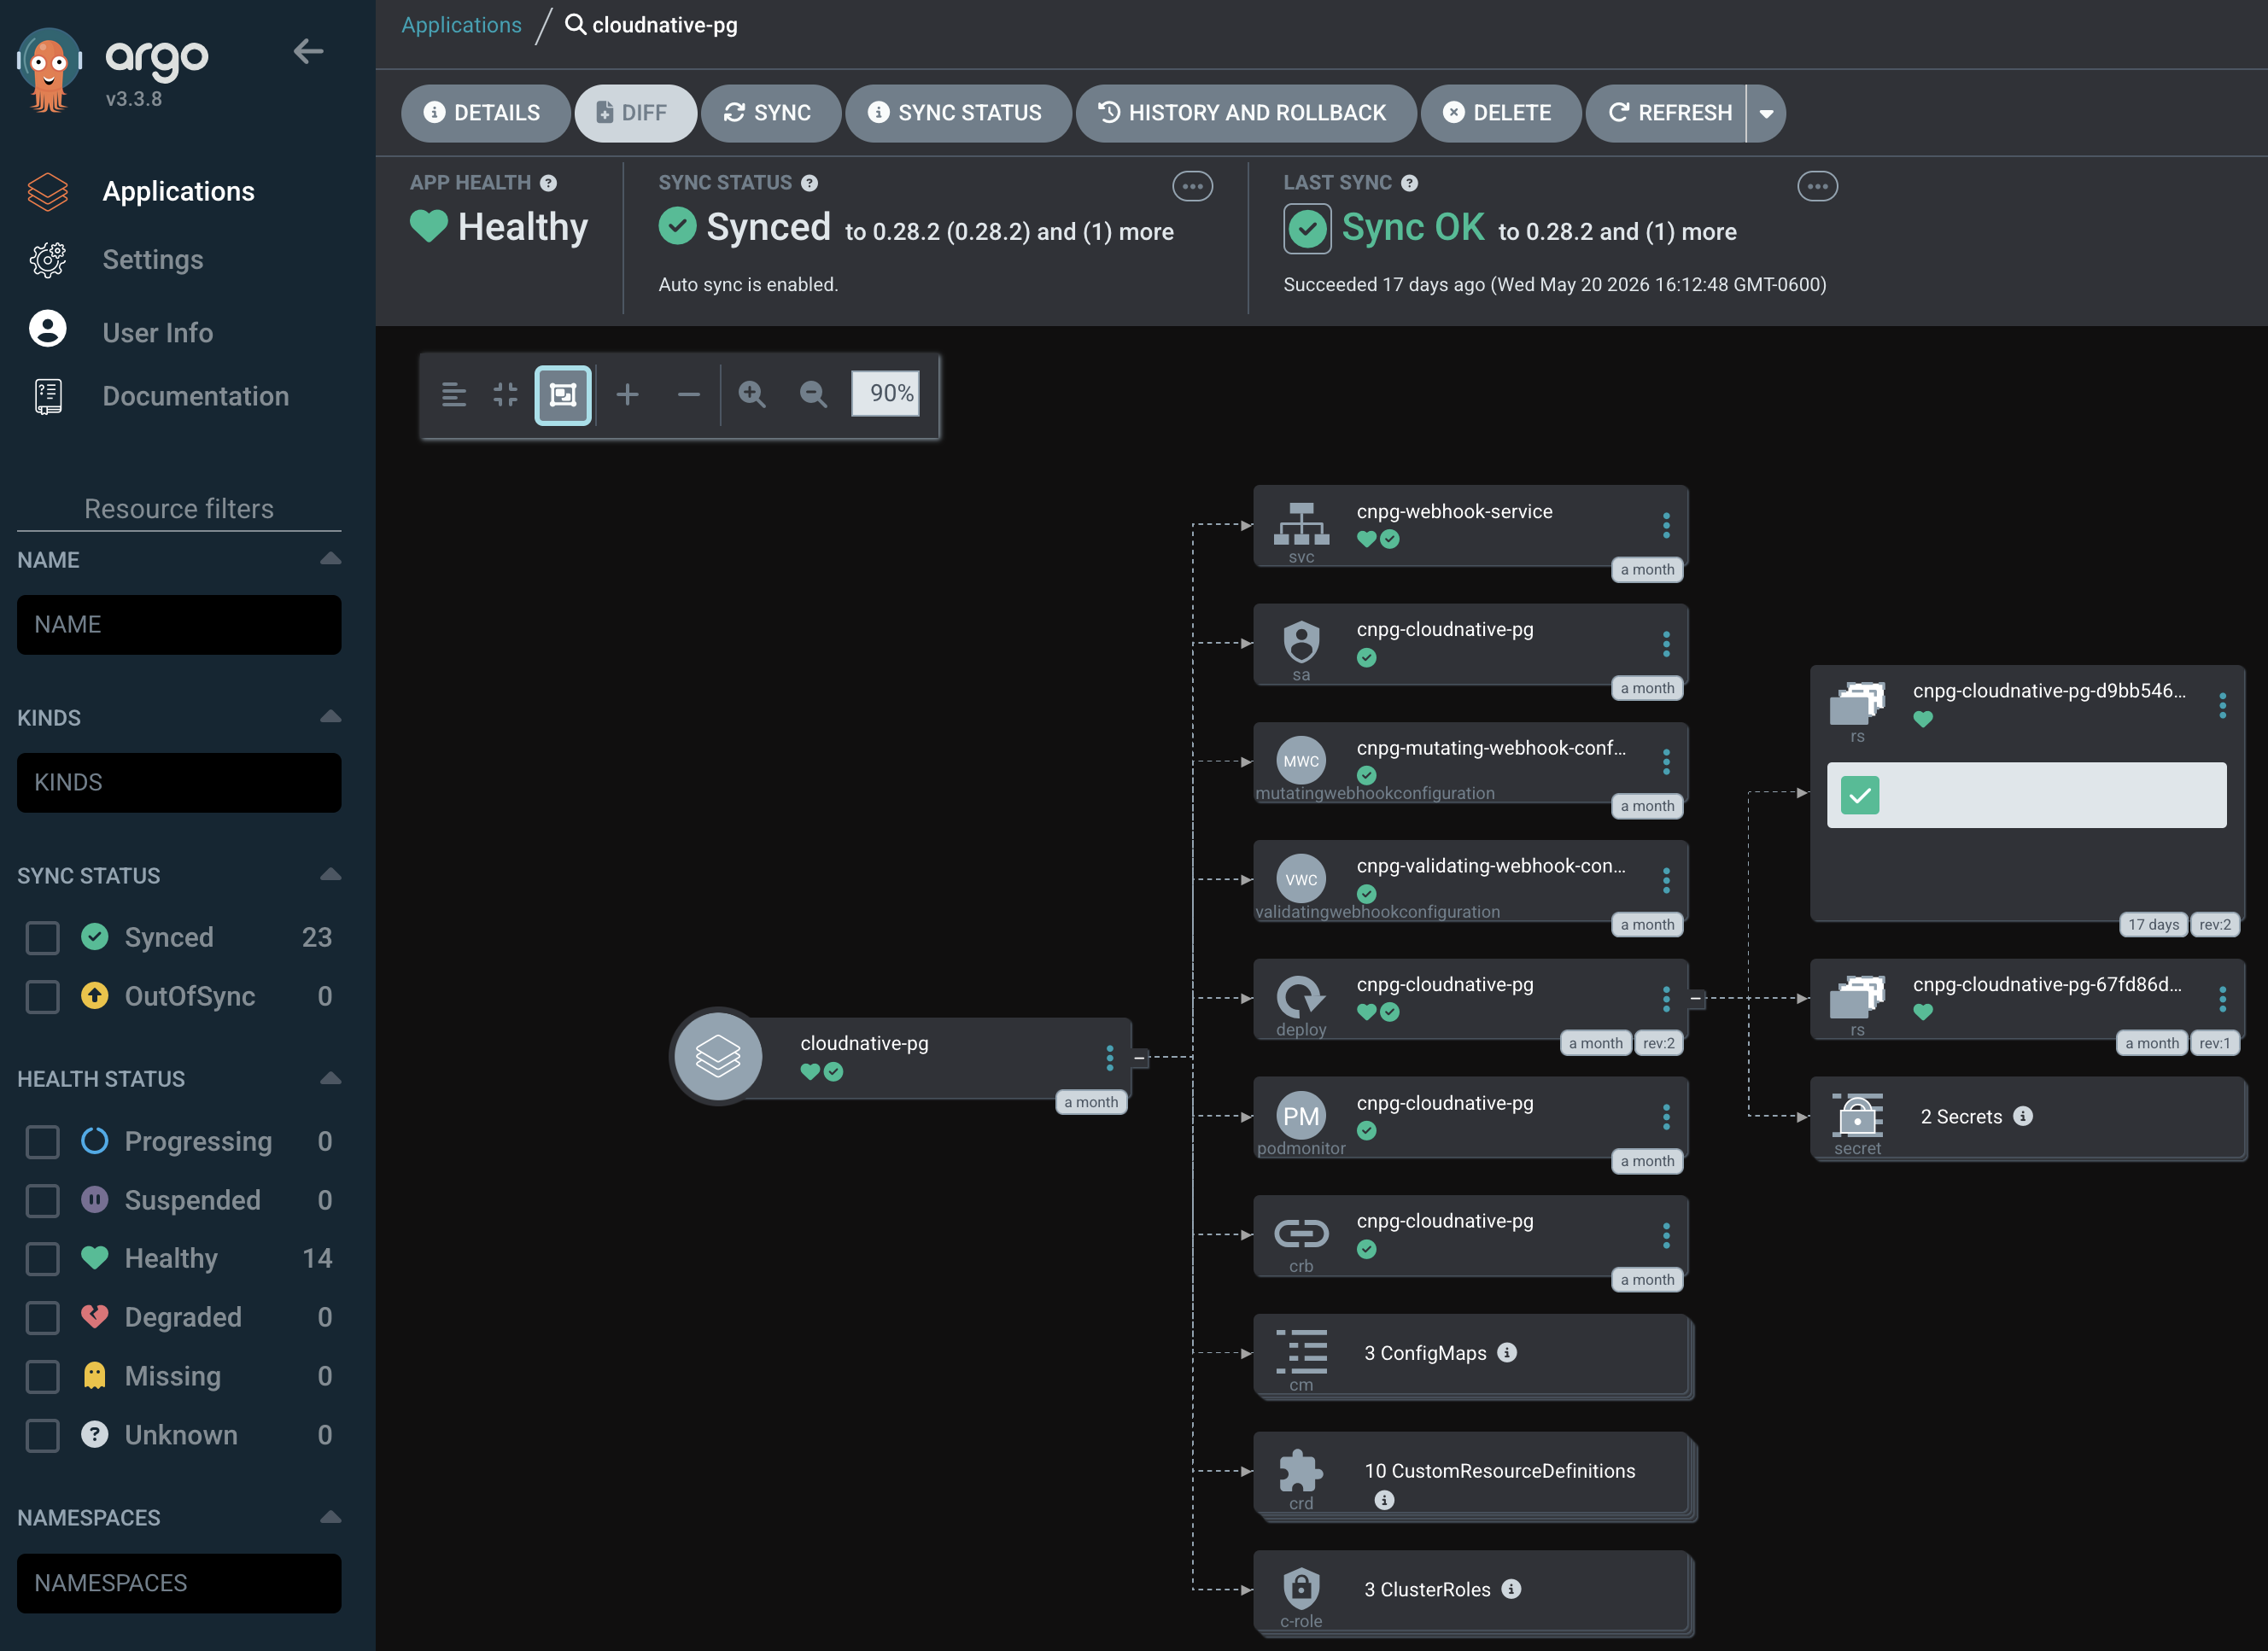This screenshot has width=2268, height=1651.
Task: Check the Synced filter checkbox
Action: (43, 938)
